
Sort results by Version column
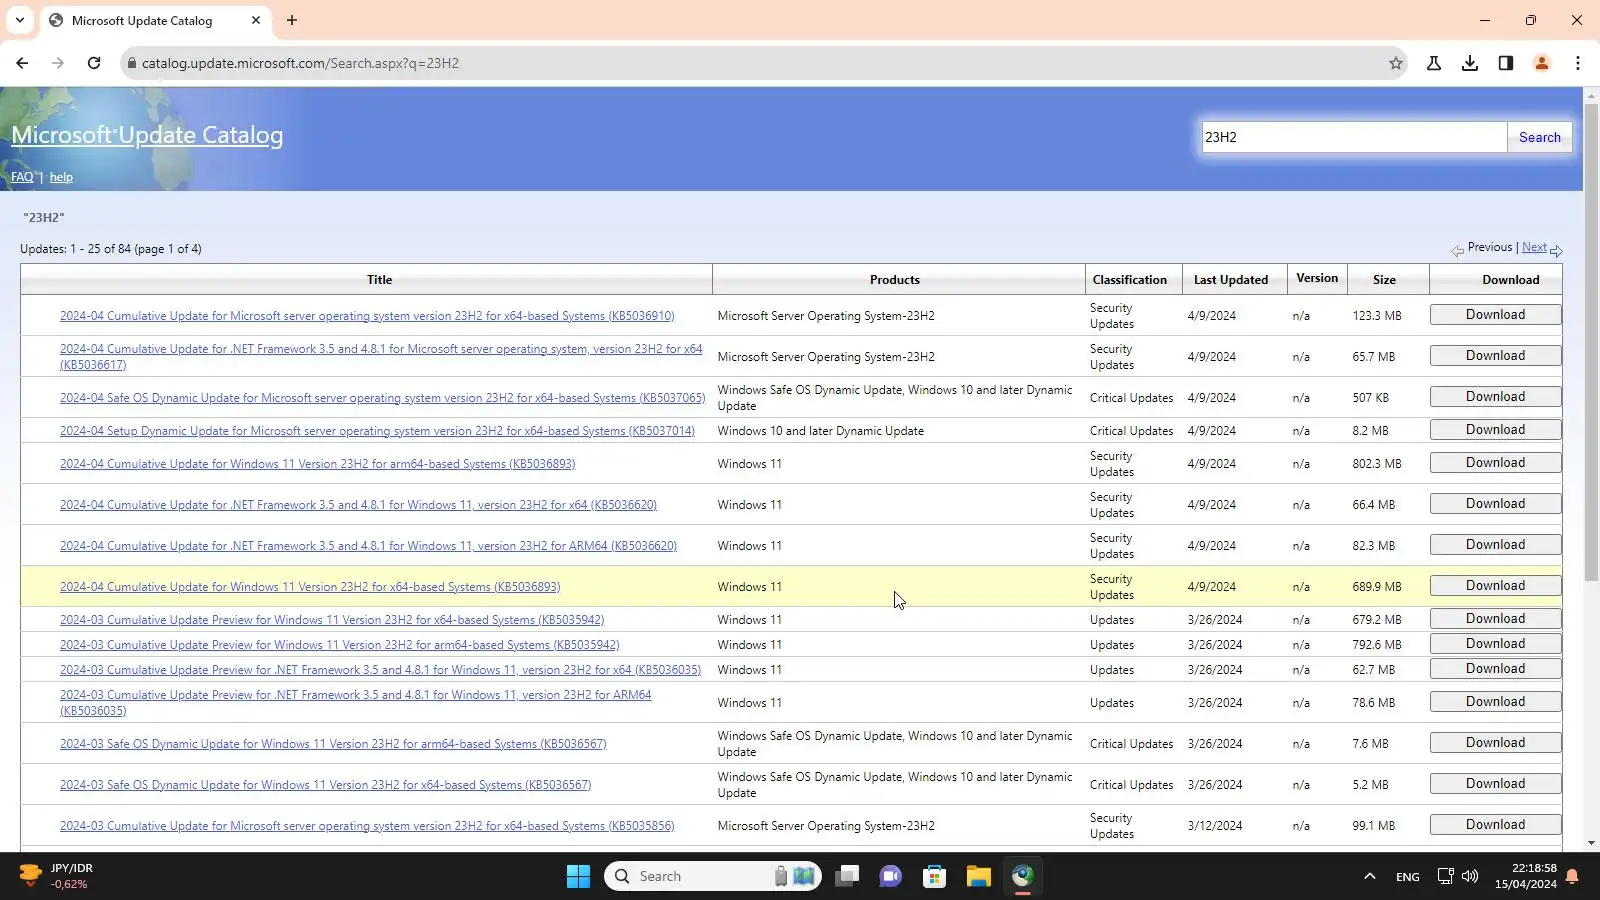click(x=1317, y=278)
